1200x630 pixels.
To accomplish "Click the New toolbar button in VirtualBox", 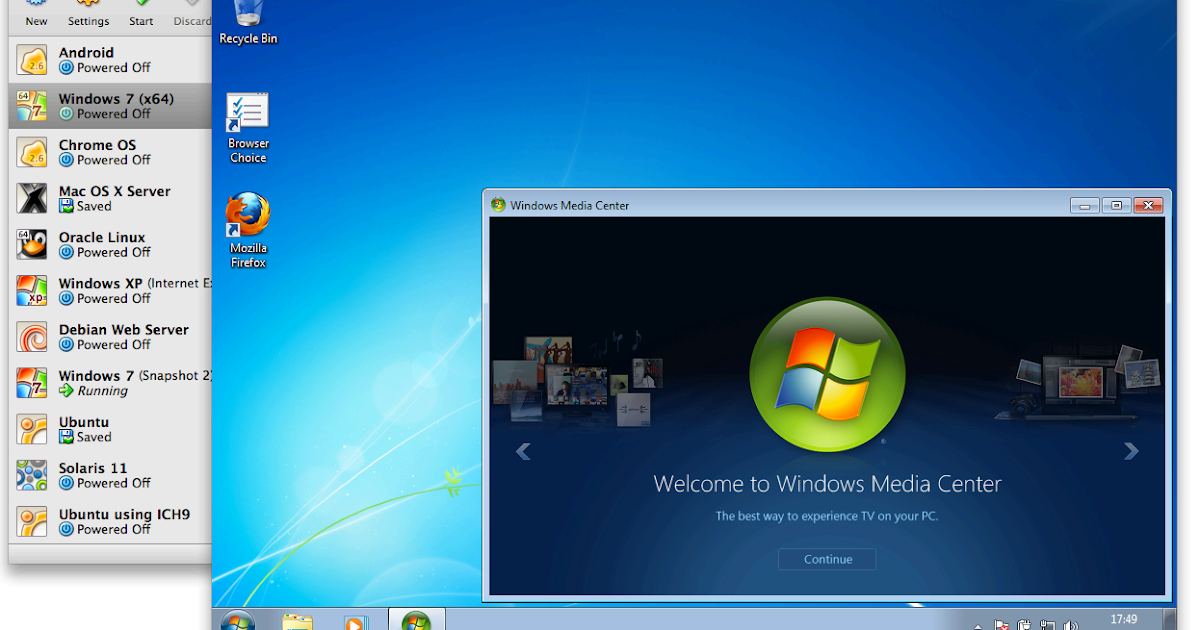I will click(x=36, y=14).
